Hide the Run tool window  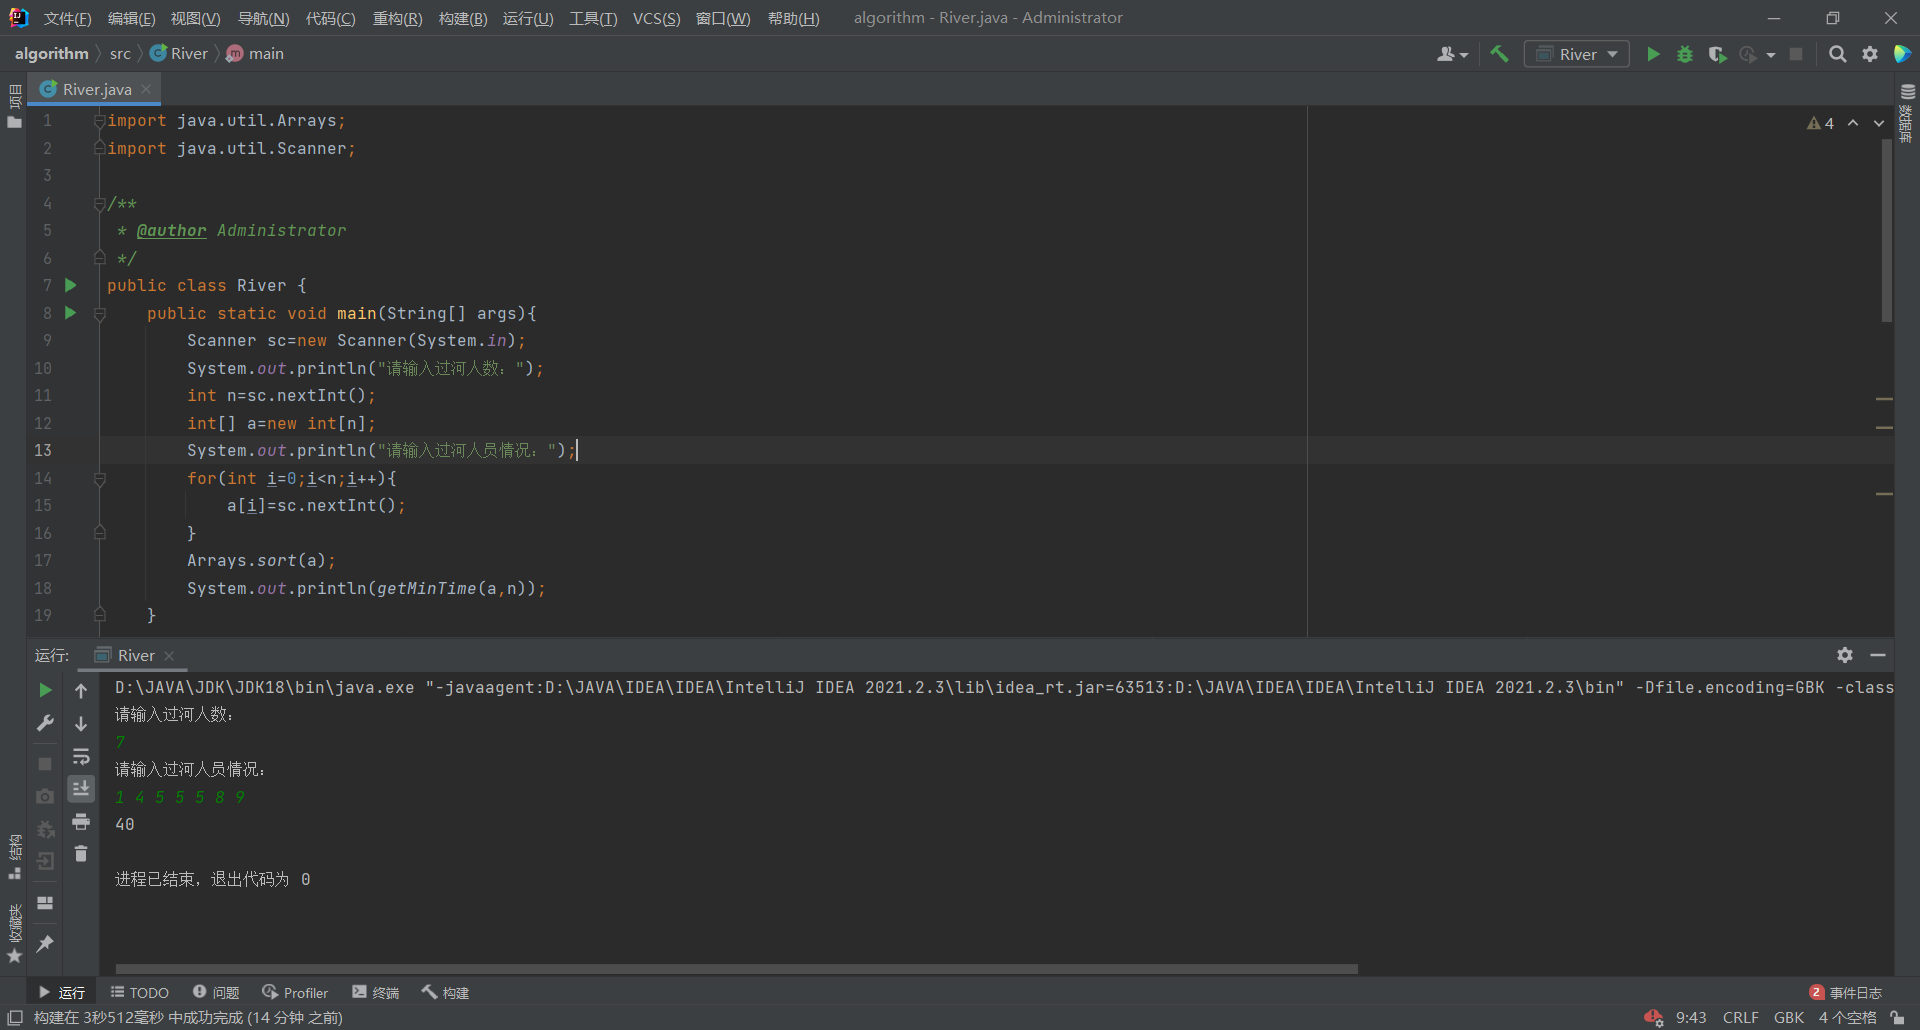(1878, 655)
